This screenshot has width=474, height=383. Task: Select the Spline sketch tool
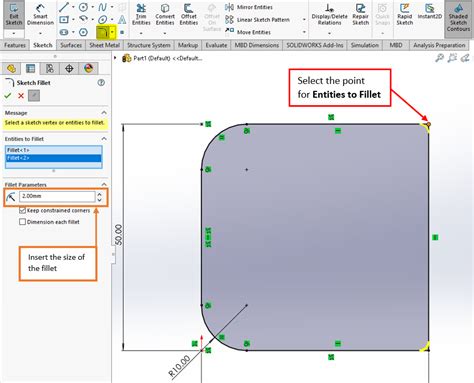(x=103, y=7)
